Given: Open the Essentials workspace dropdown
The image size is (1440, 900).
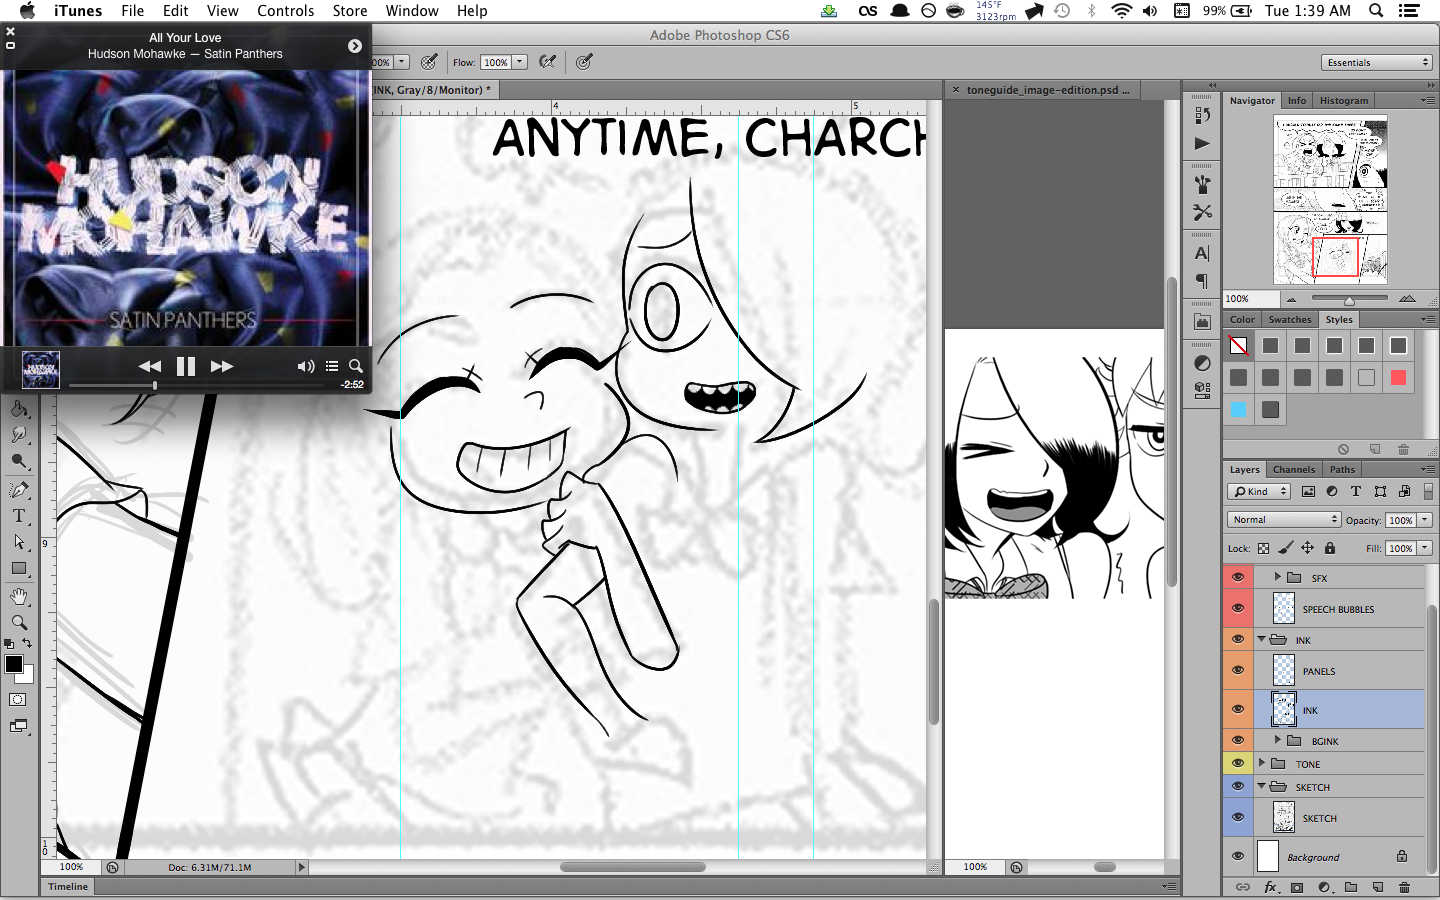Looking at the screenshot, I should pos(1378,62).
